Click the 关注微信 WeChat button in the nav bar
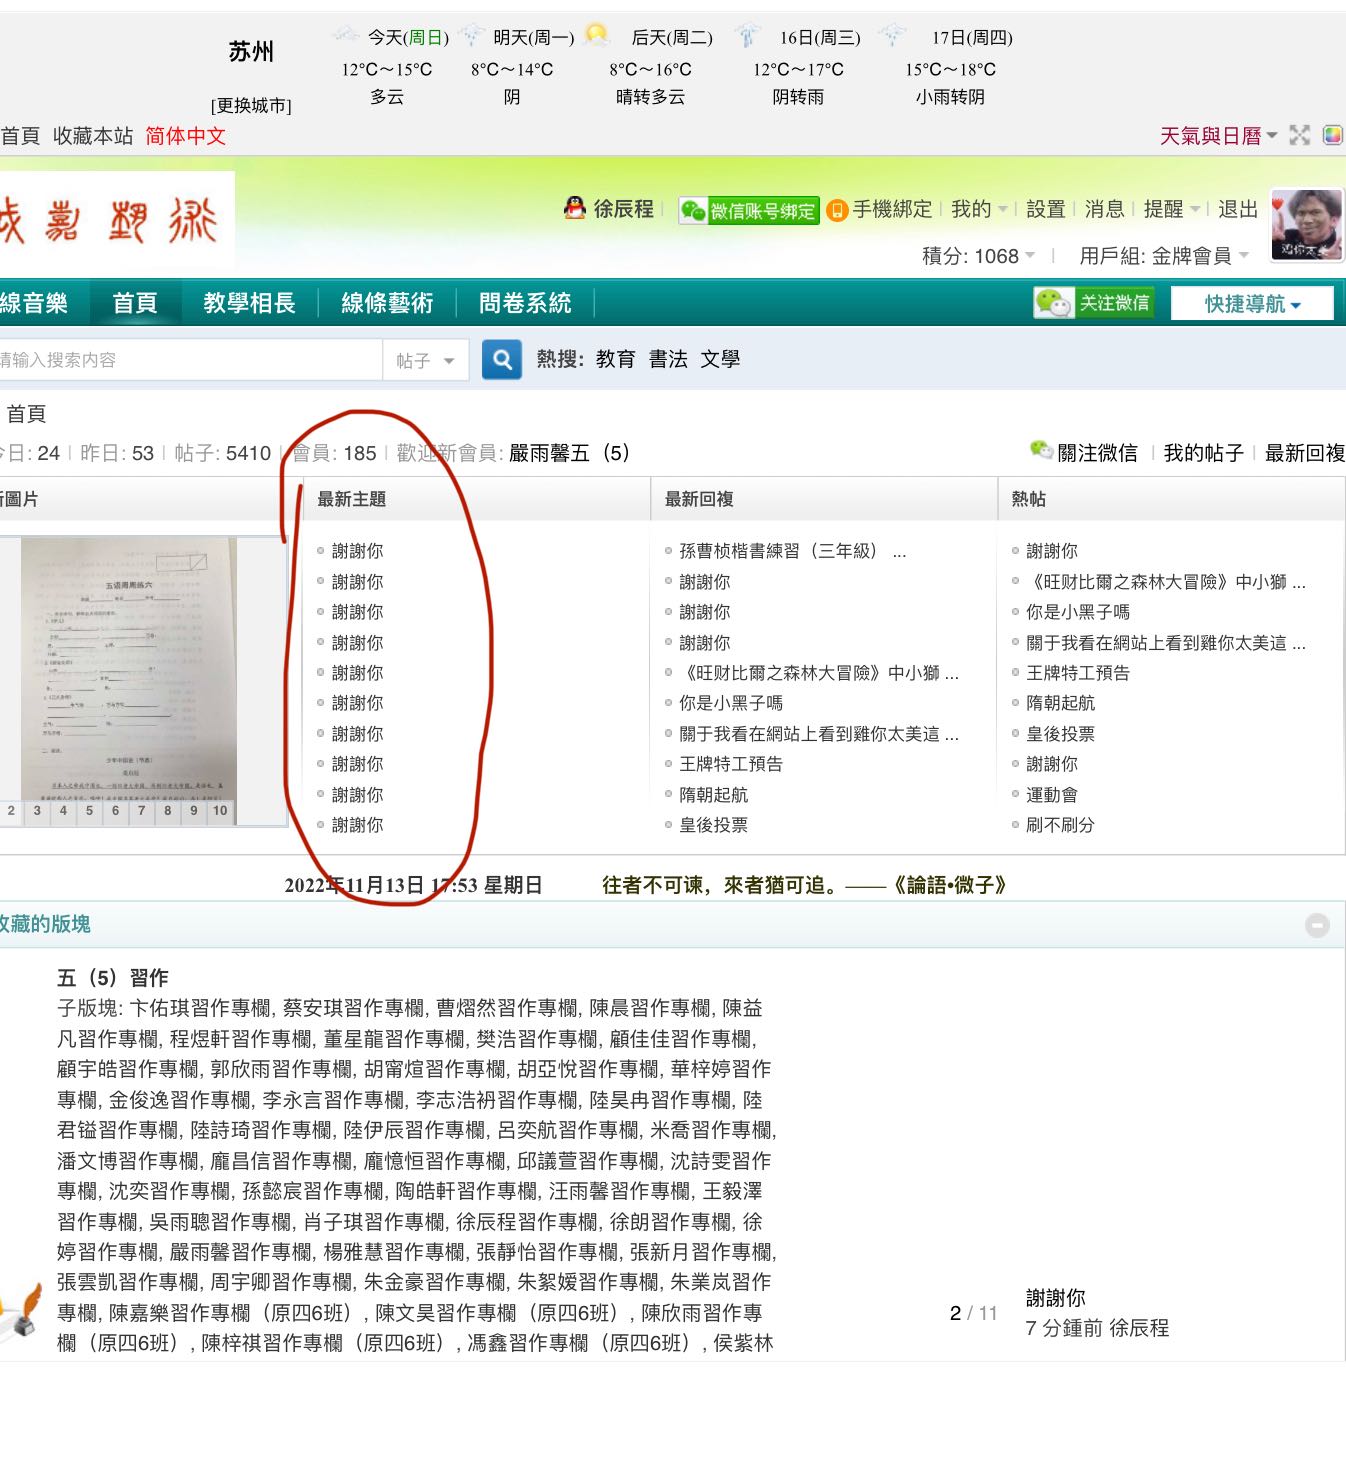This screenshot has height=1477, width=1346. point(1093,303)
